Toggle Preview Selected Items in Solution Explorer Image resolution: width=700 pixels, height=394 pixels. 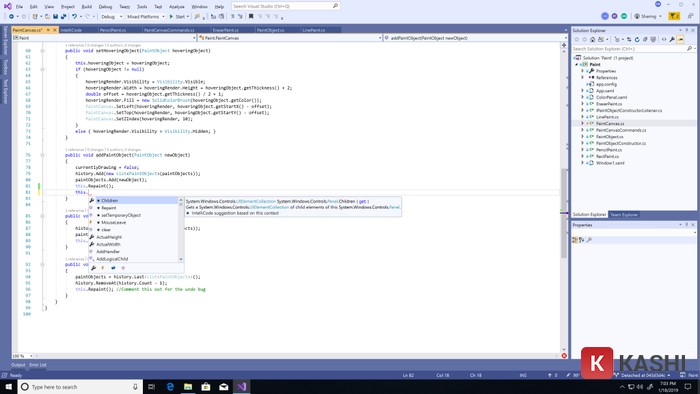tap(680, 39)
